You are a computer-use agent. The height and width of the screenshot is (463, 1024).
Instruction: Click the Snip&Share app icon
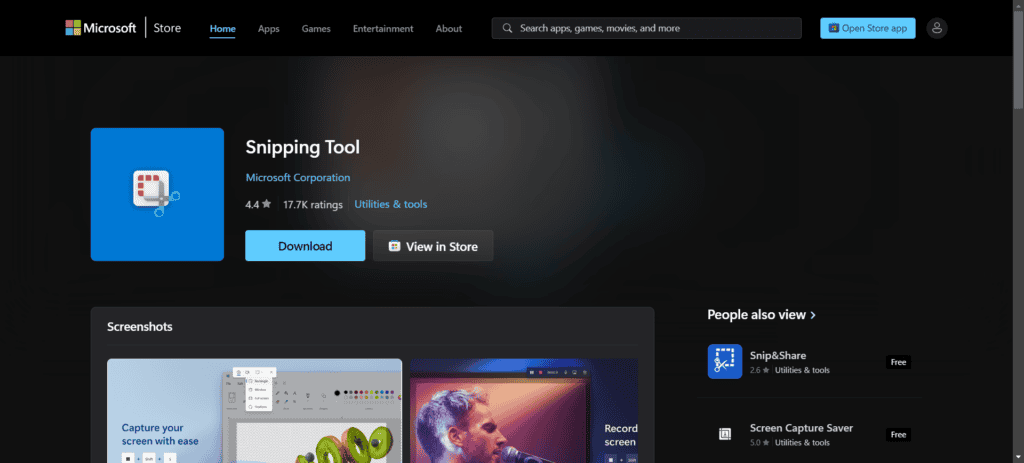tap(725, 362)
